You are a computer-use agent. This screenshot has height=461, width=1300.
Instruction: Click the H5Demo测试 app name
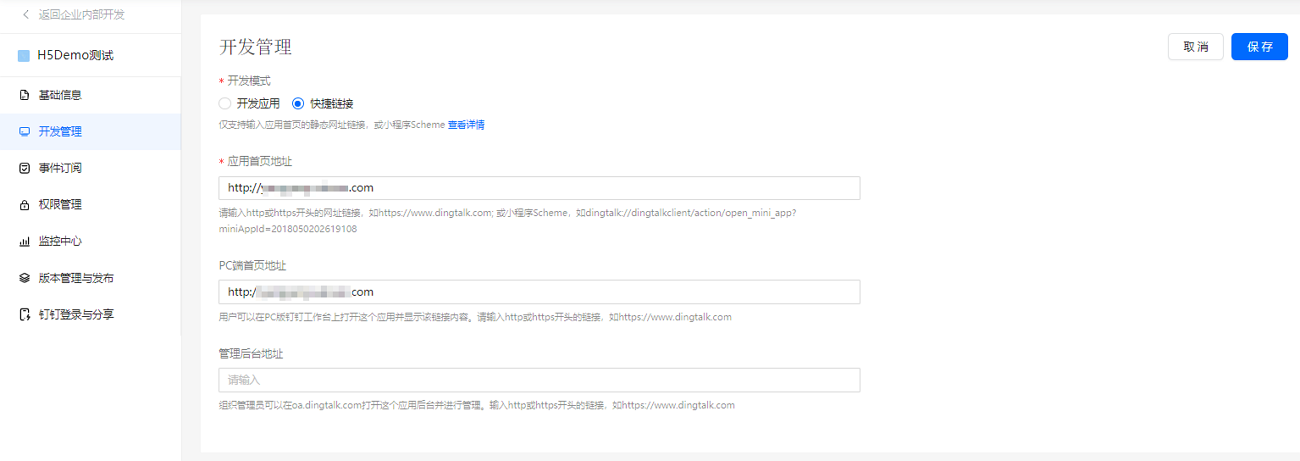click(x=75, y=56)
